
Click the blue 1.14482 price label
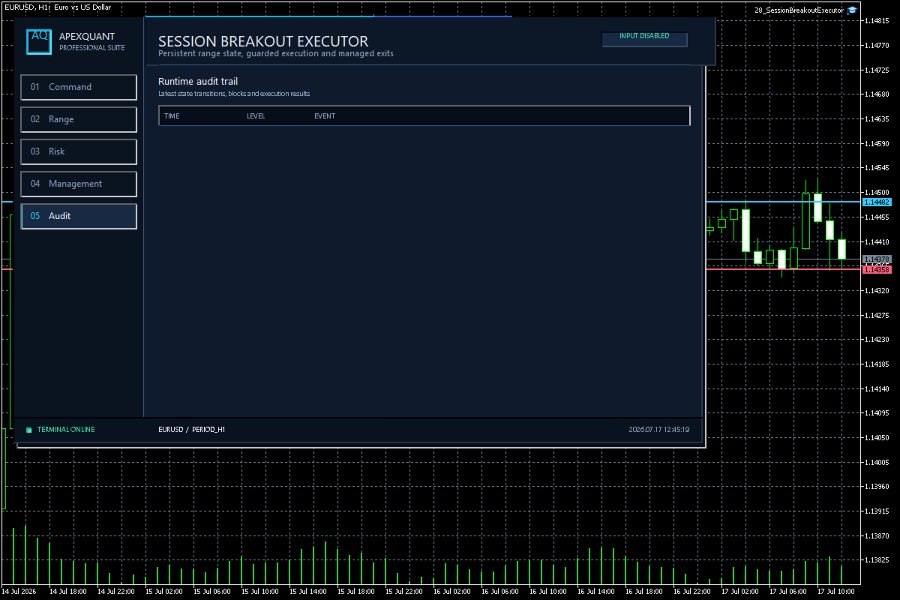[x=876, y=202]
